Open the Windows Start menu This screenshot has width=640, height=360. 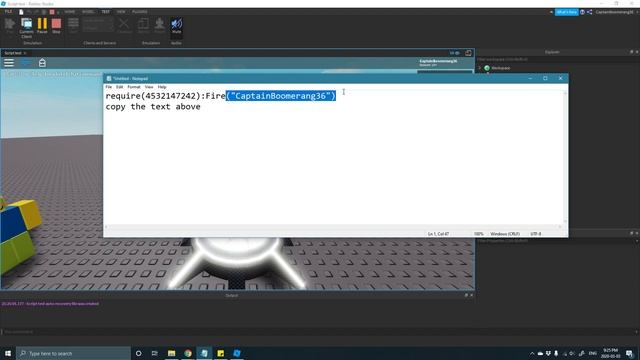8,353
